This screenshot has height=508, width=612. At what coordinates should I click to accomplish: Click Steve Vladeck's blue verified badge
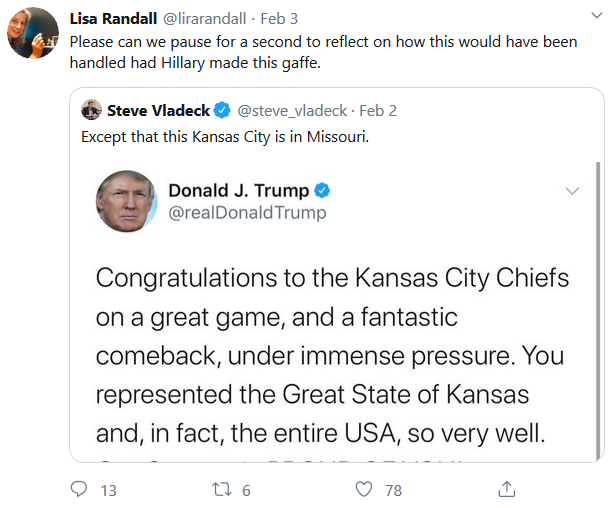pyautogui.click(x=223, y=110)
